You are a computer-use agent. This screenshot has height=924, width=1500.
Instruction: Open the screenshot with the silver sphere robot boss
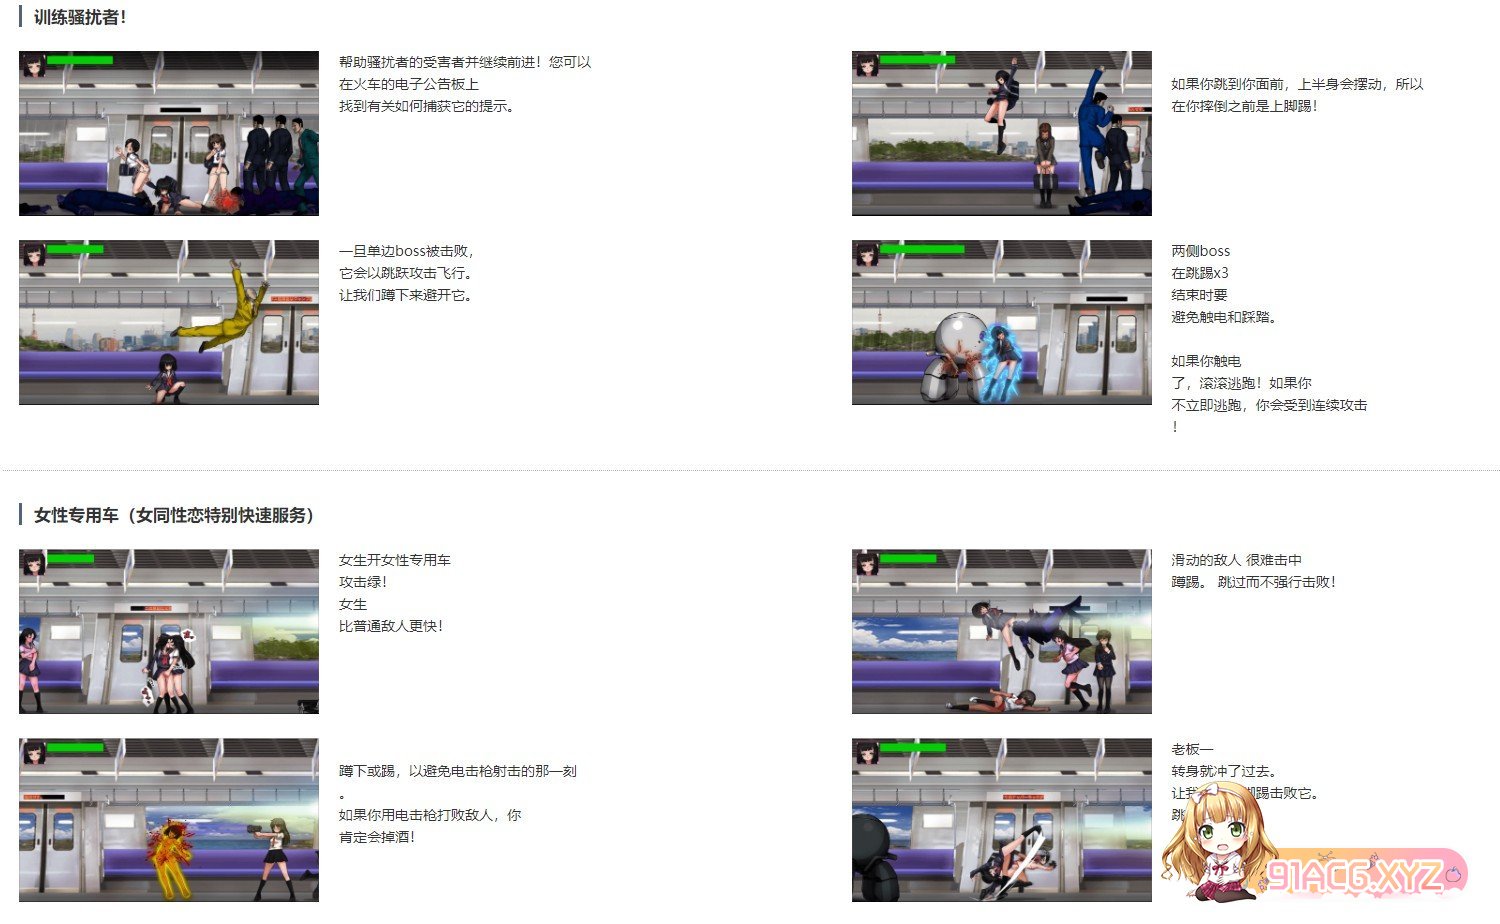coord(1001,322)
